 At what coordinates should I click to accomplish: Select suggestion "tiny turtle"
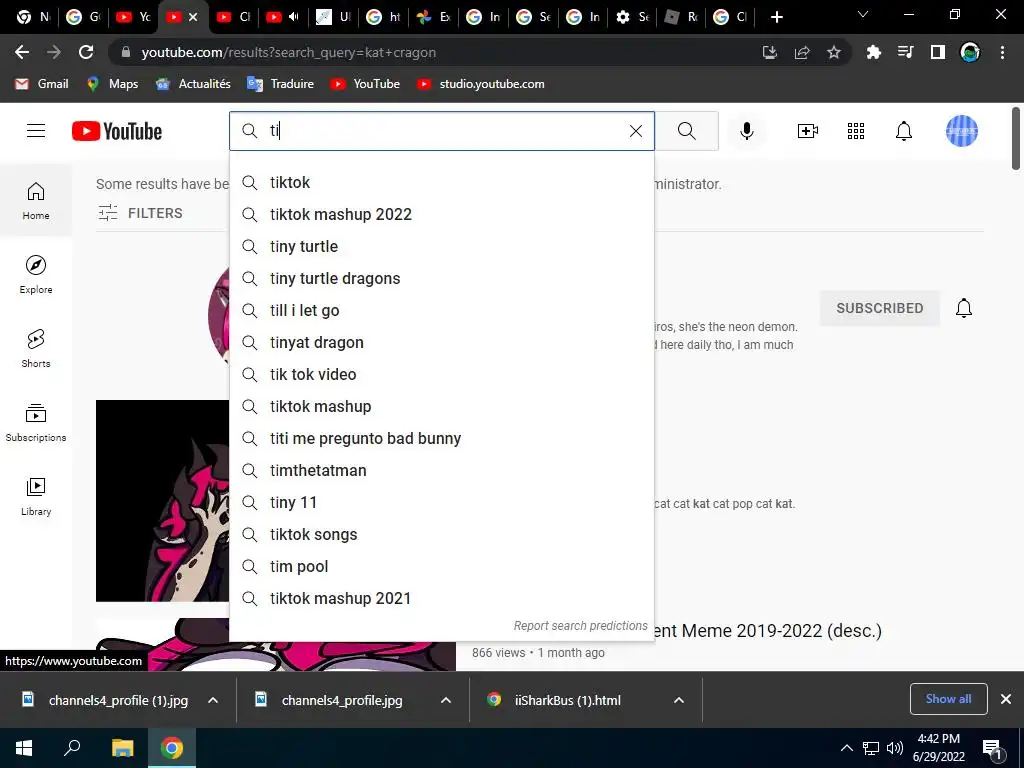441,246
